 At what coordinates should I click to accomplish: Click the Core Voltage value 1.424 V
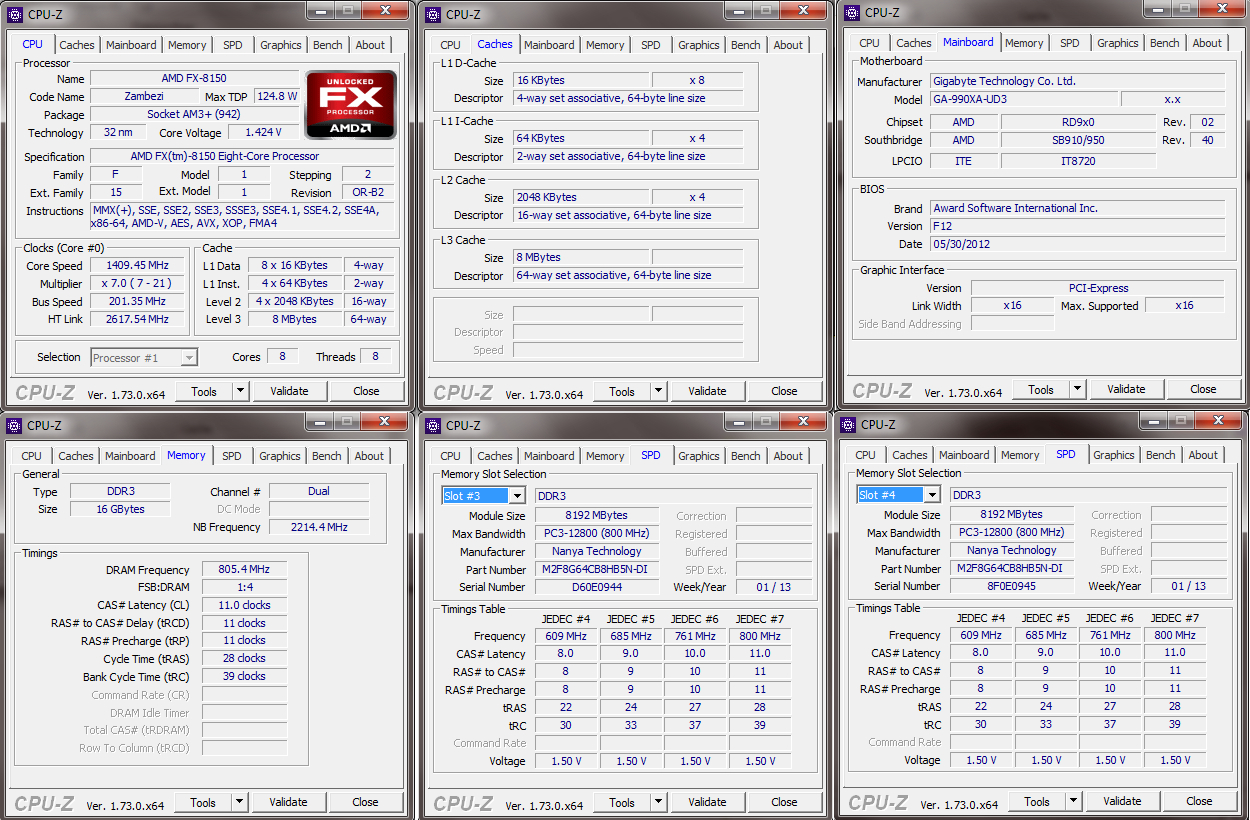click(x=263, y=132)
